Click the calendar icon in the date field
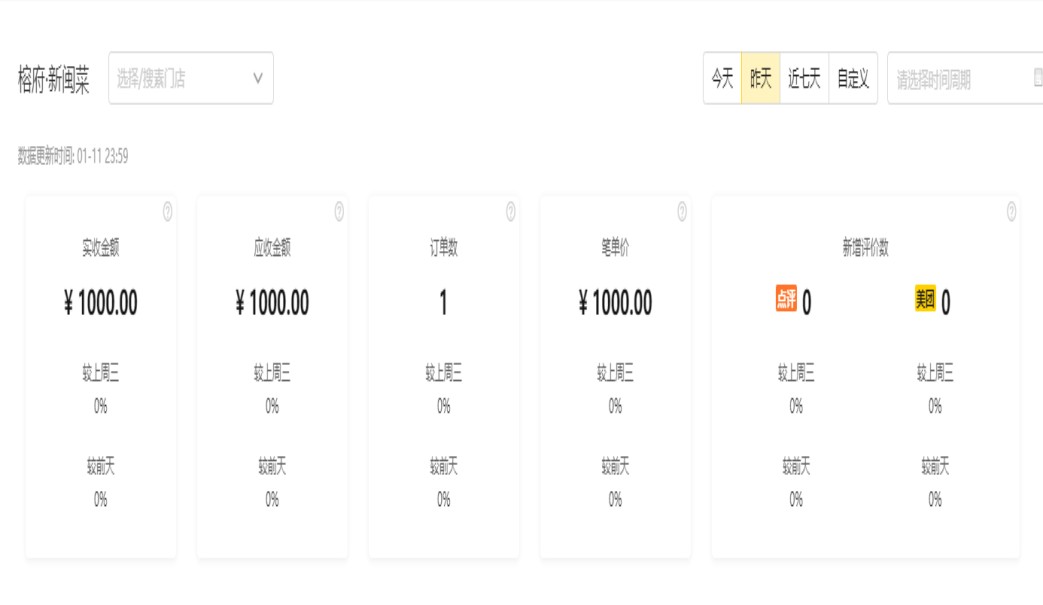 (1037, 78)
